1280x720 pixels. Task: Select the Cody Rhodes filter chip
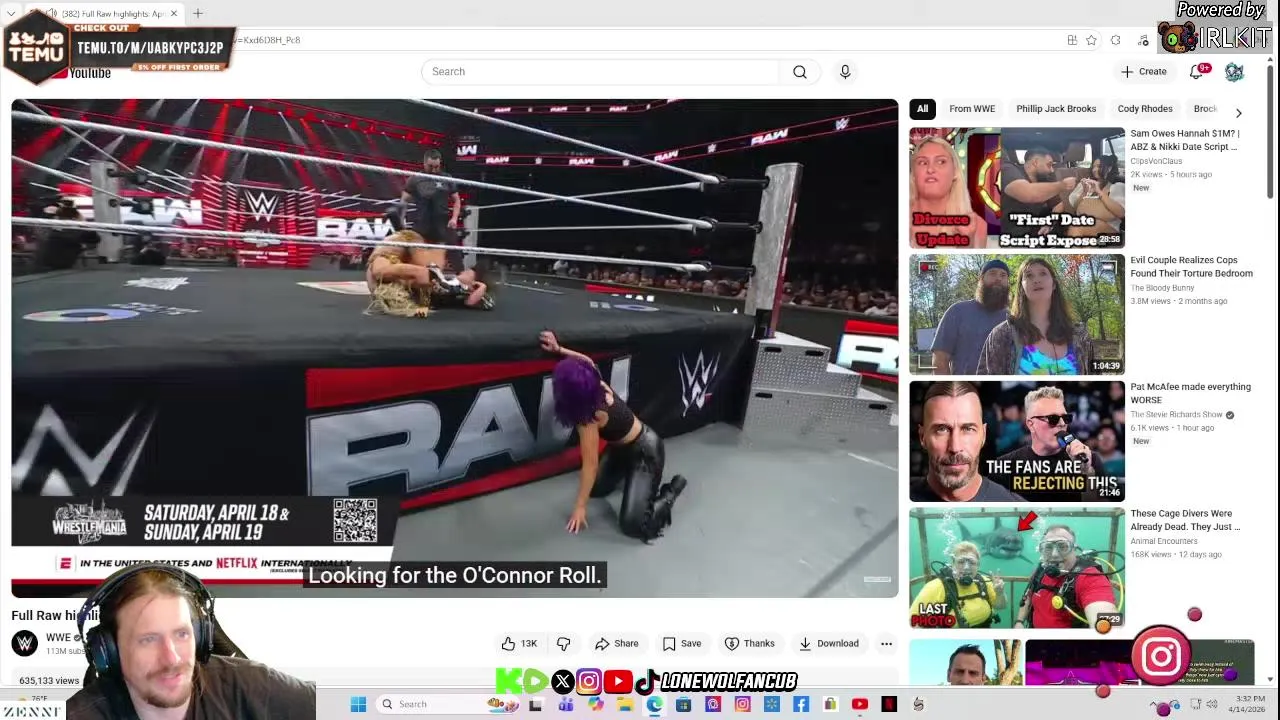pos(1145,109)
